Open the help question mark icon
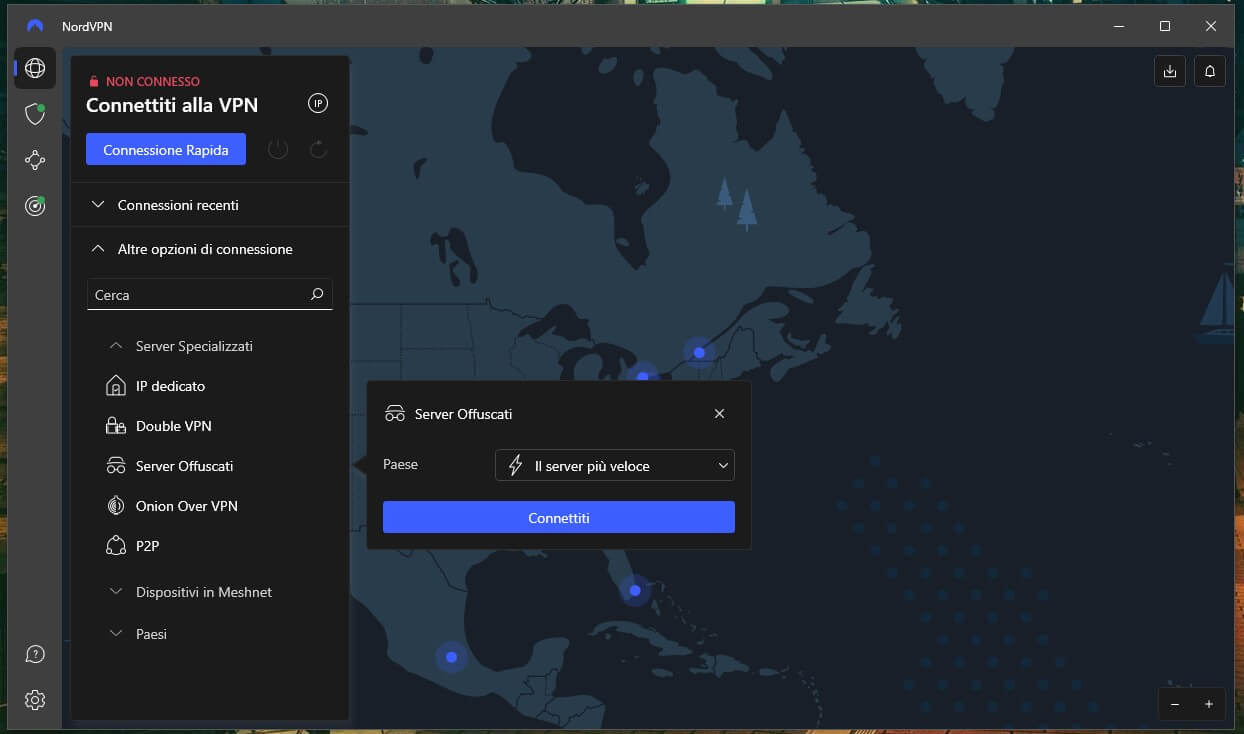 35,655
